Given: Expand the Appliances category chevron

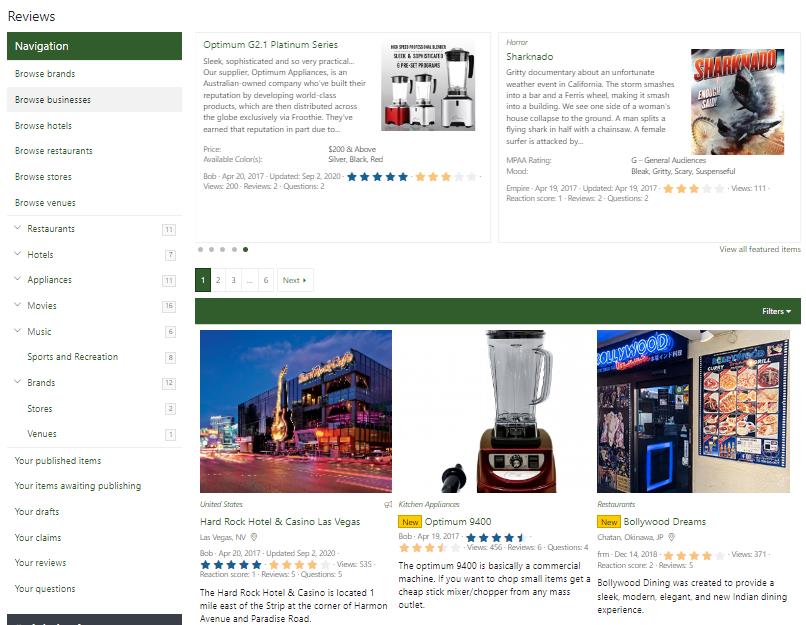Looking at the screenshot, I should 18,280.
